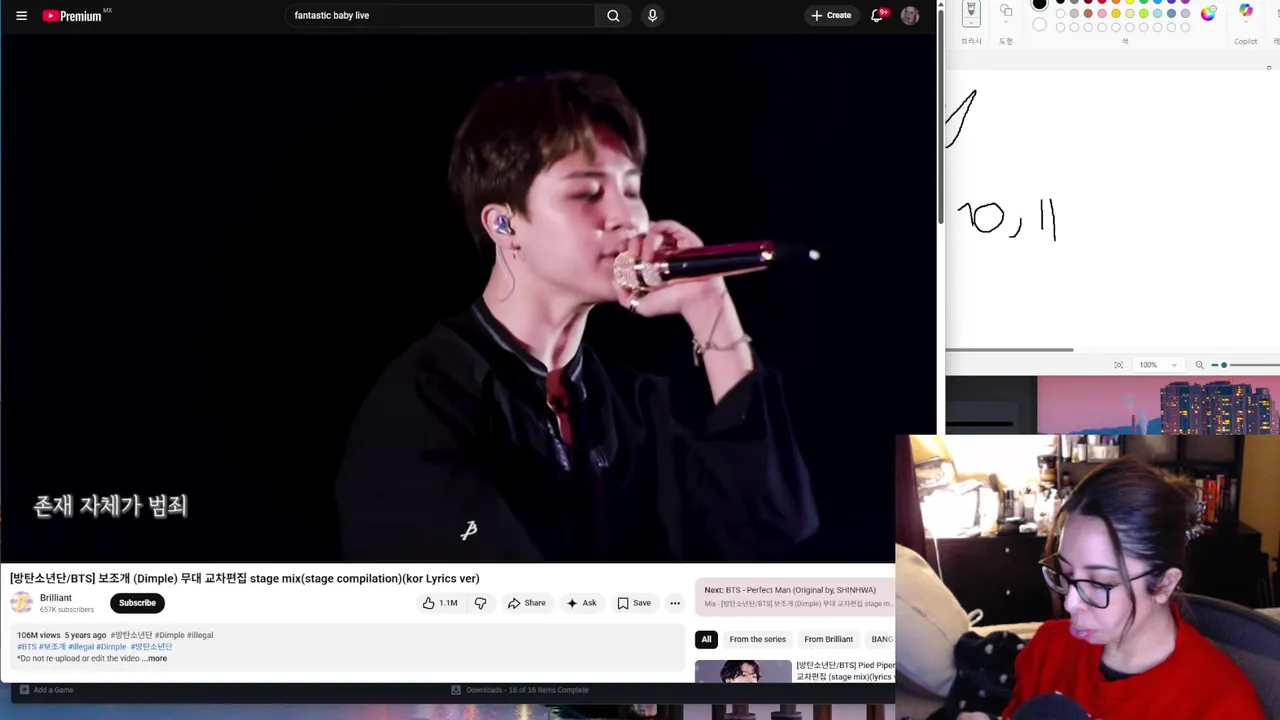Share the Dimple stage mix video
Image resolution: width=1280 pixels, height=720 pixels.
click(x=526, y=603)
